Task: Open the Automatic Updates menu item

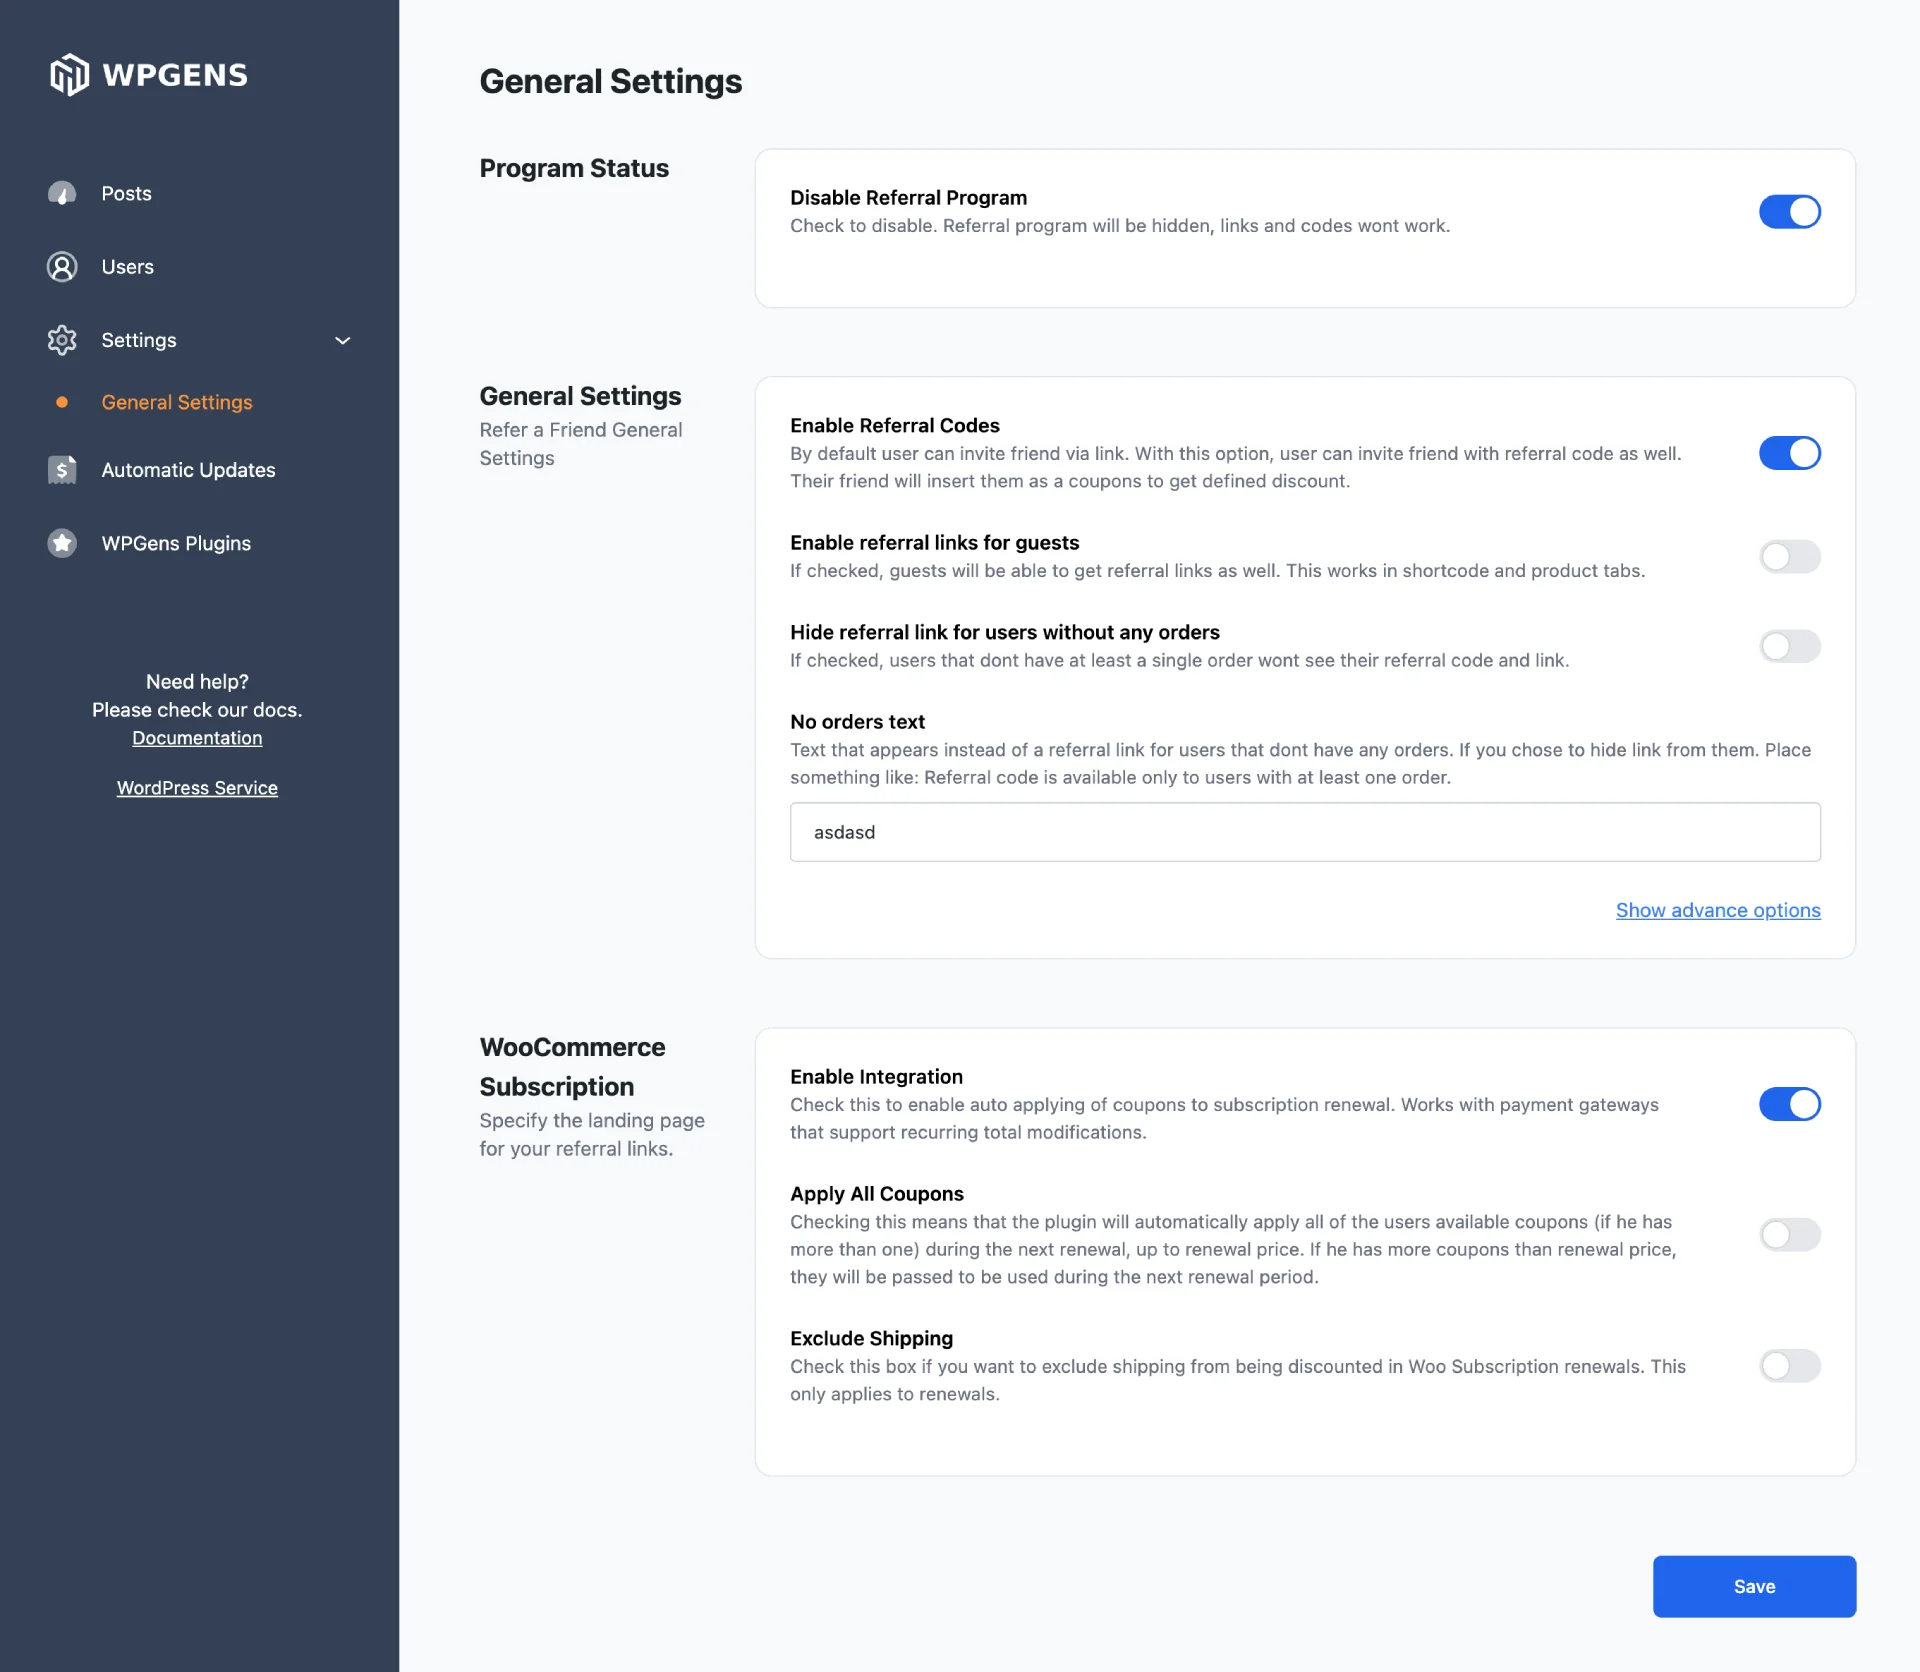Action: [x=188, y=470]
